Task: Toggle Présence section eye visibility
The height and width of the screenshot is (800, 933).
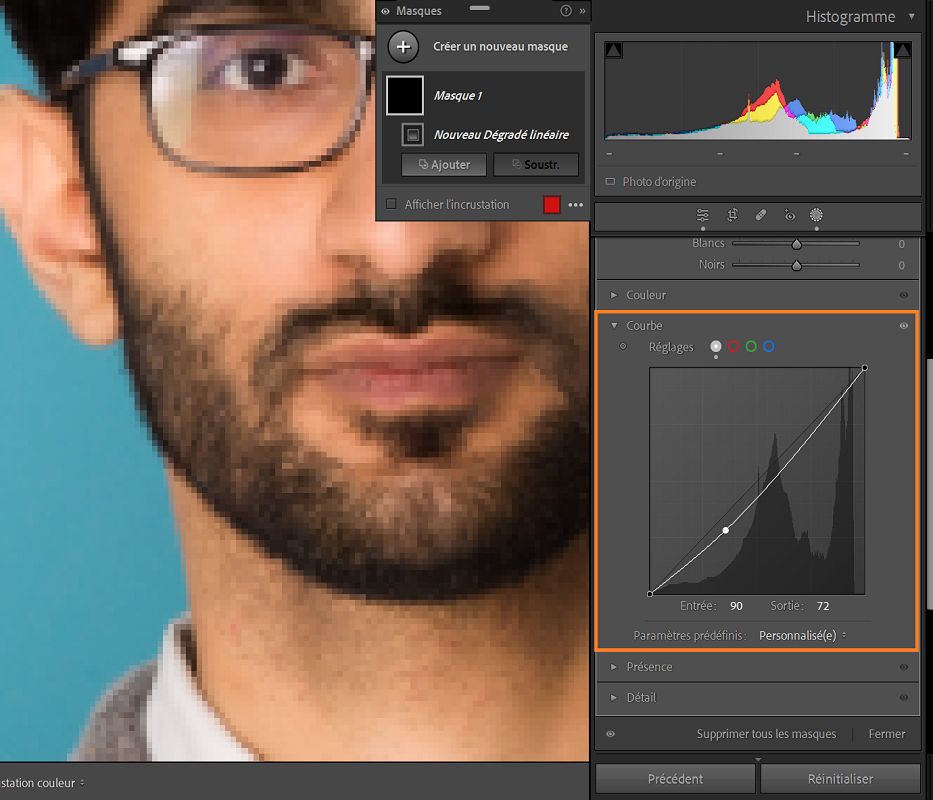Action: tap(903, 667)
